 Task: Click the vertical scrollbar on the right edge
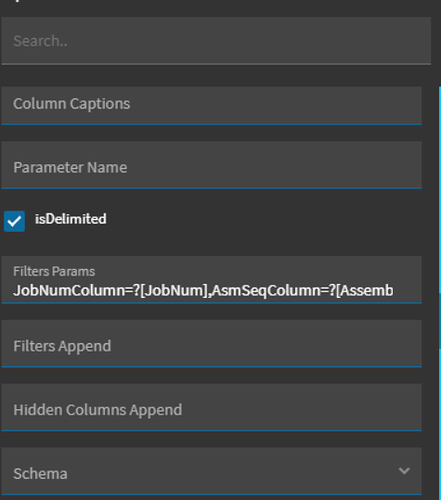[x=440, y=293]
